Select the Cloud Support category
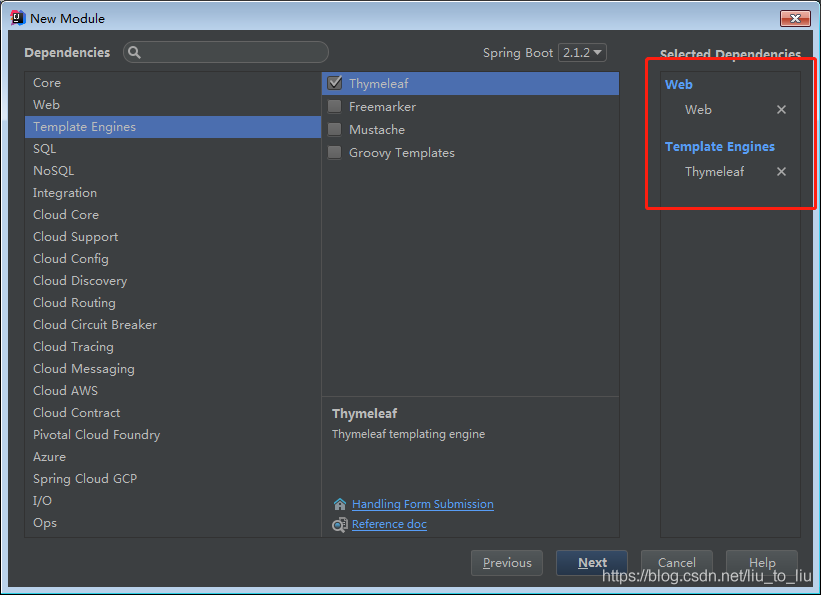This screenshot has height=595, width=821. (173, 237)
